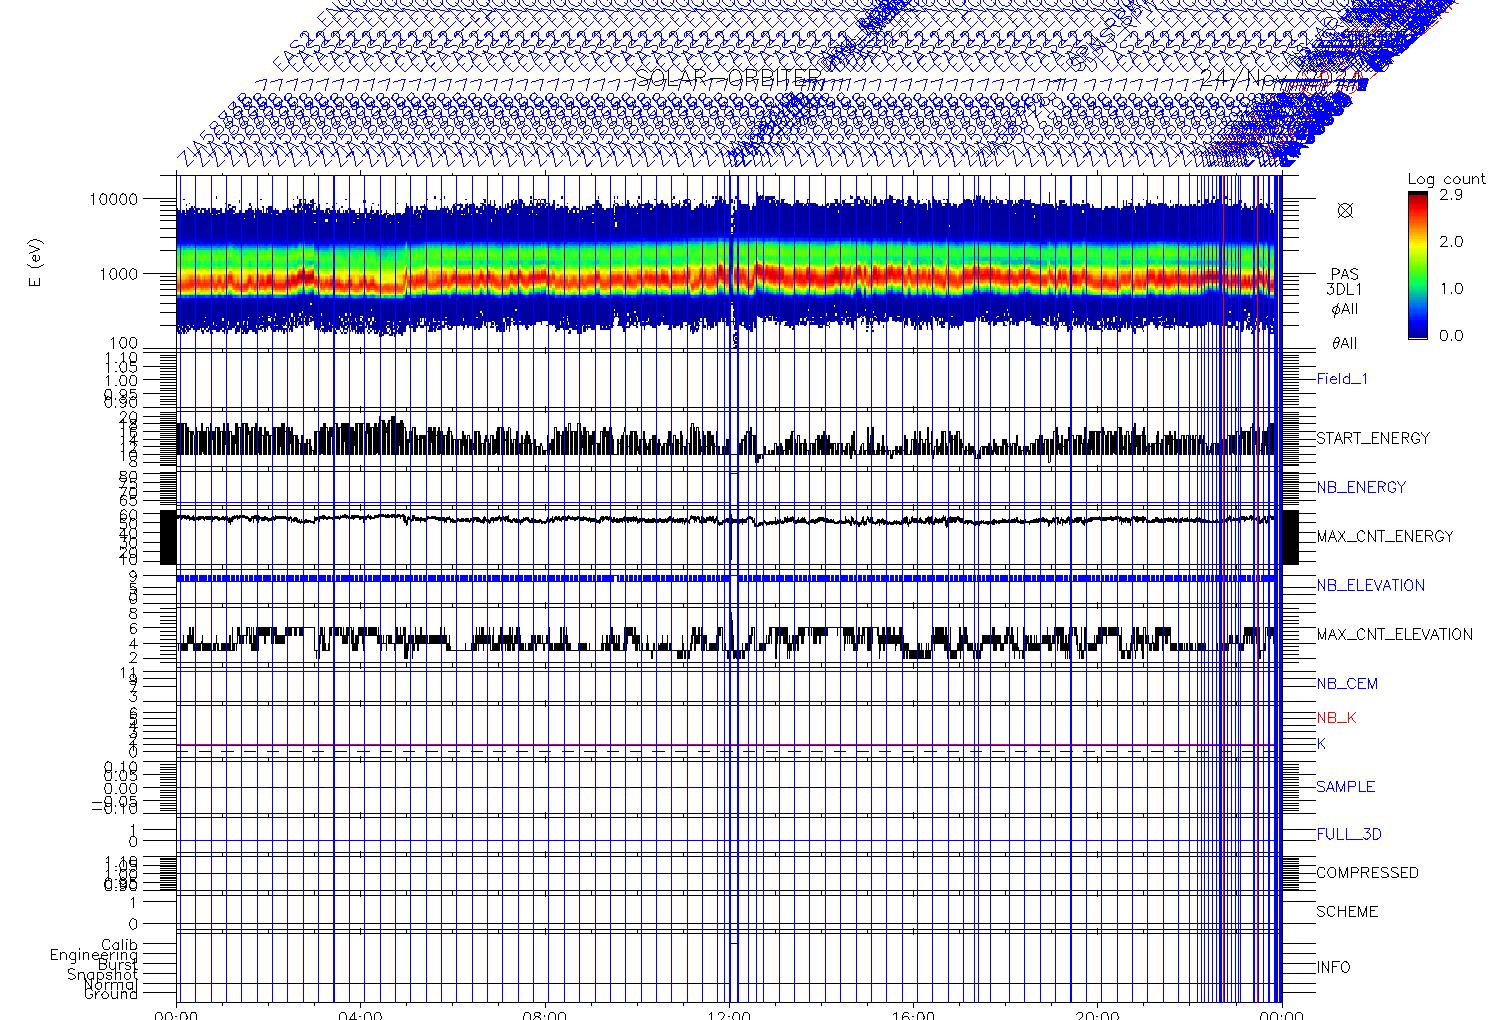Screen dimensions: 1512x1020
Task: Click the MAX_CNT_ELEVATION label
Action: pos(1394,634)
